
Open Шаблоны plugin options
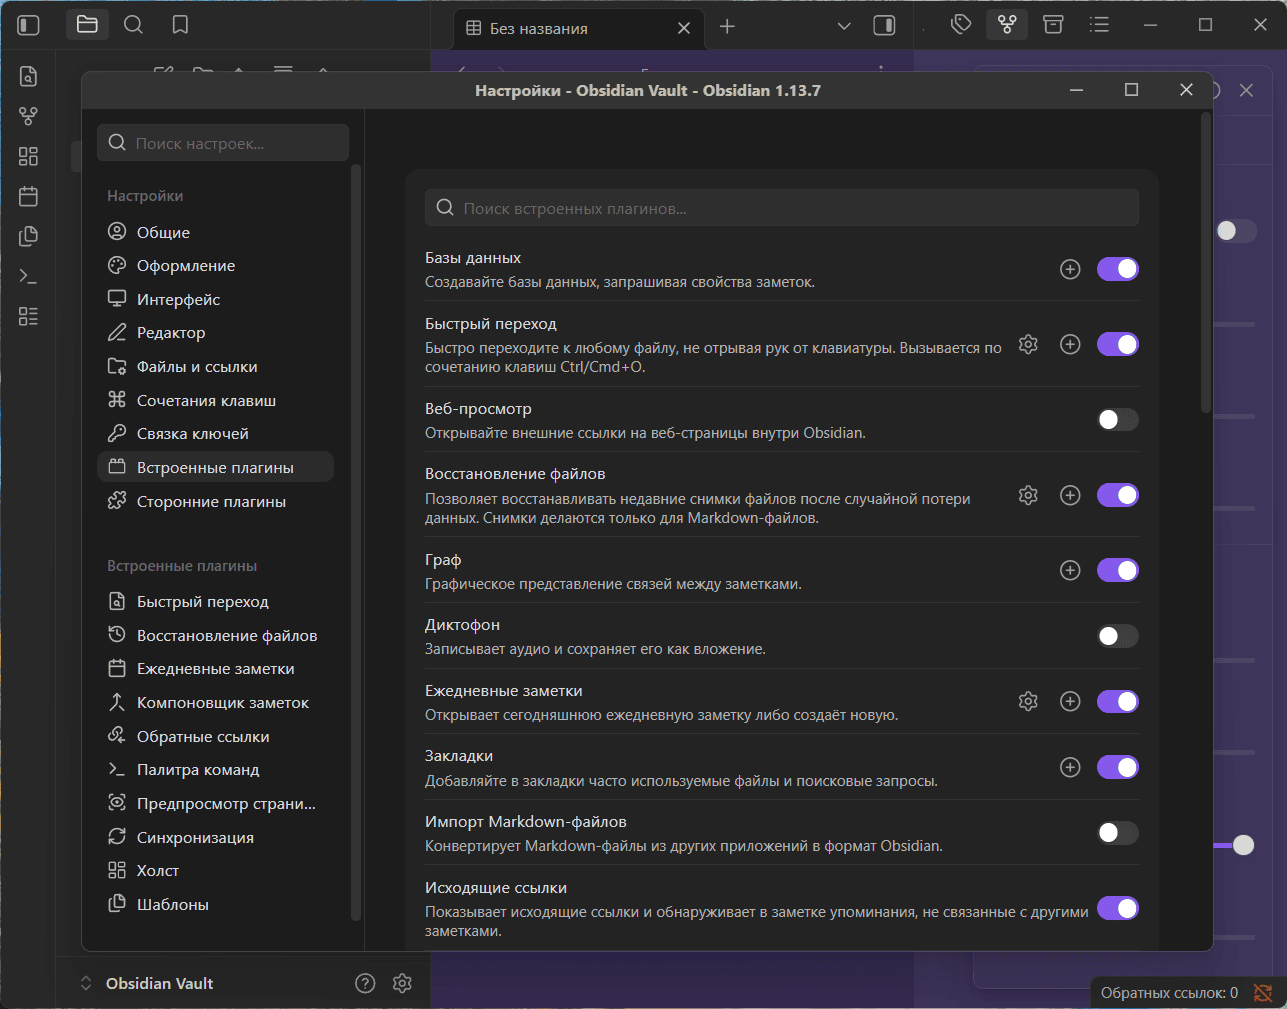tap(215, 904)
